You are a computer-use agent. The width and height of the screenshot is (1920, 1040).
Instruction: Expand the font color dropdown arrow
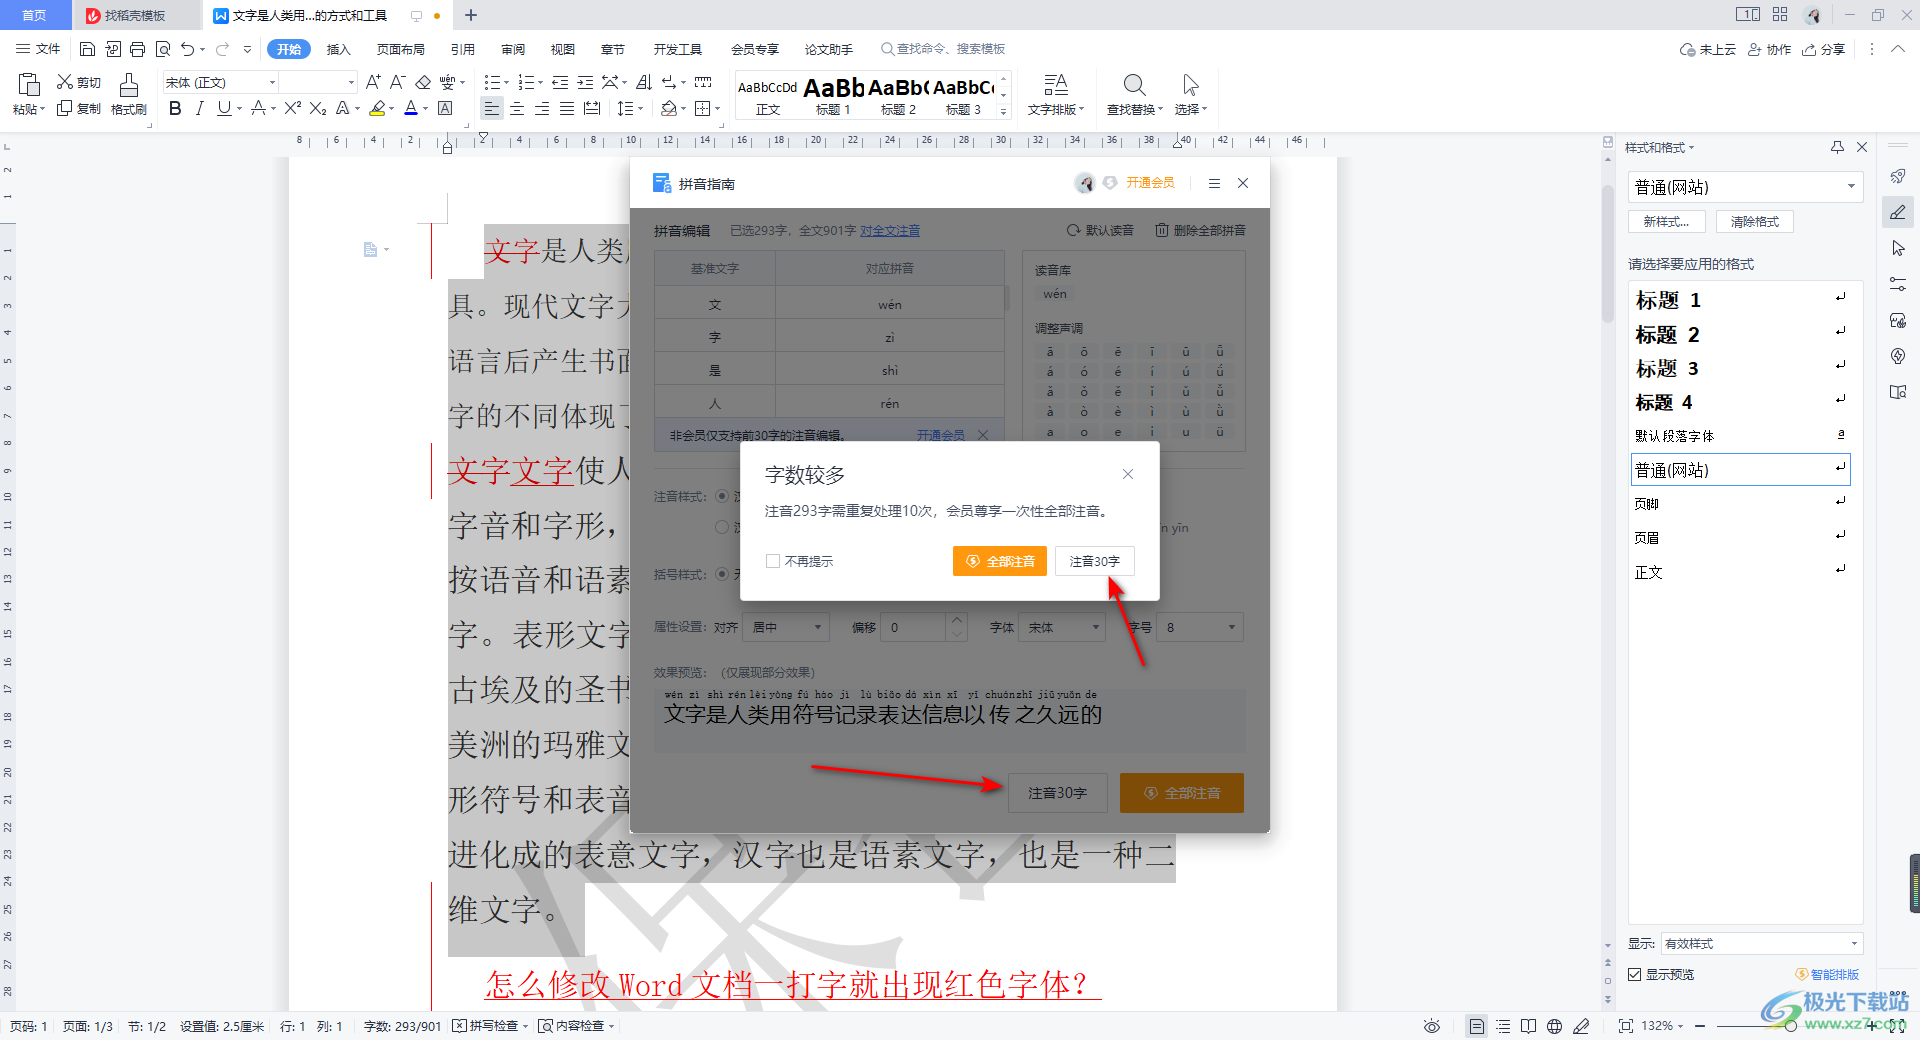[426, 108]
